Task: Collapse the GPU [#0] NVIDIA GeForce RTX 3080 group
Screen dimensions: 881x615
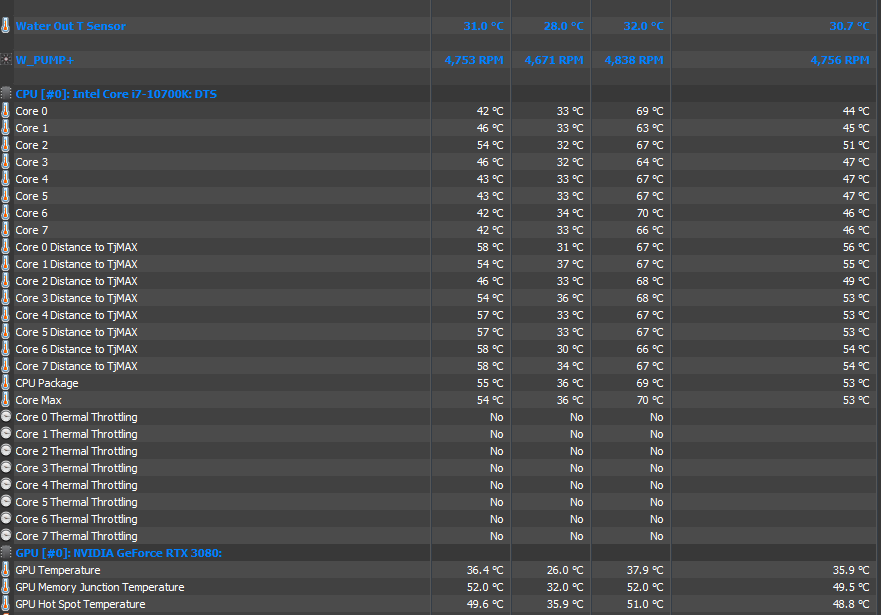Action: (118, 553)
